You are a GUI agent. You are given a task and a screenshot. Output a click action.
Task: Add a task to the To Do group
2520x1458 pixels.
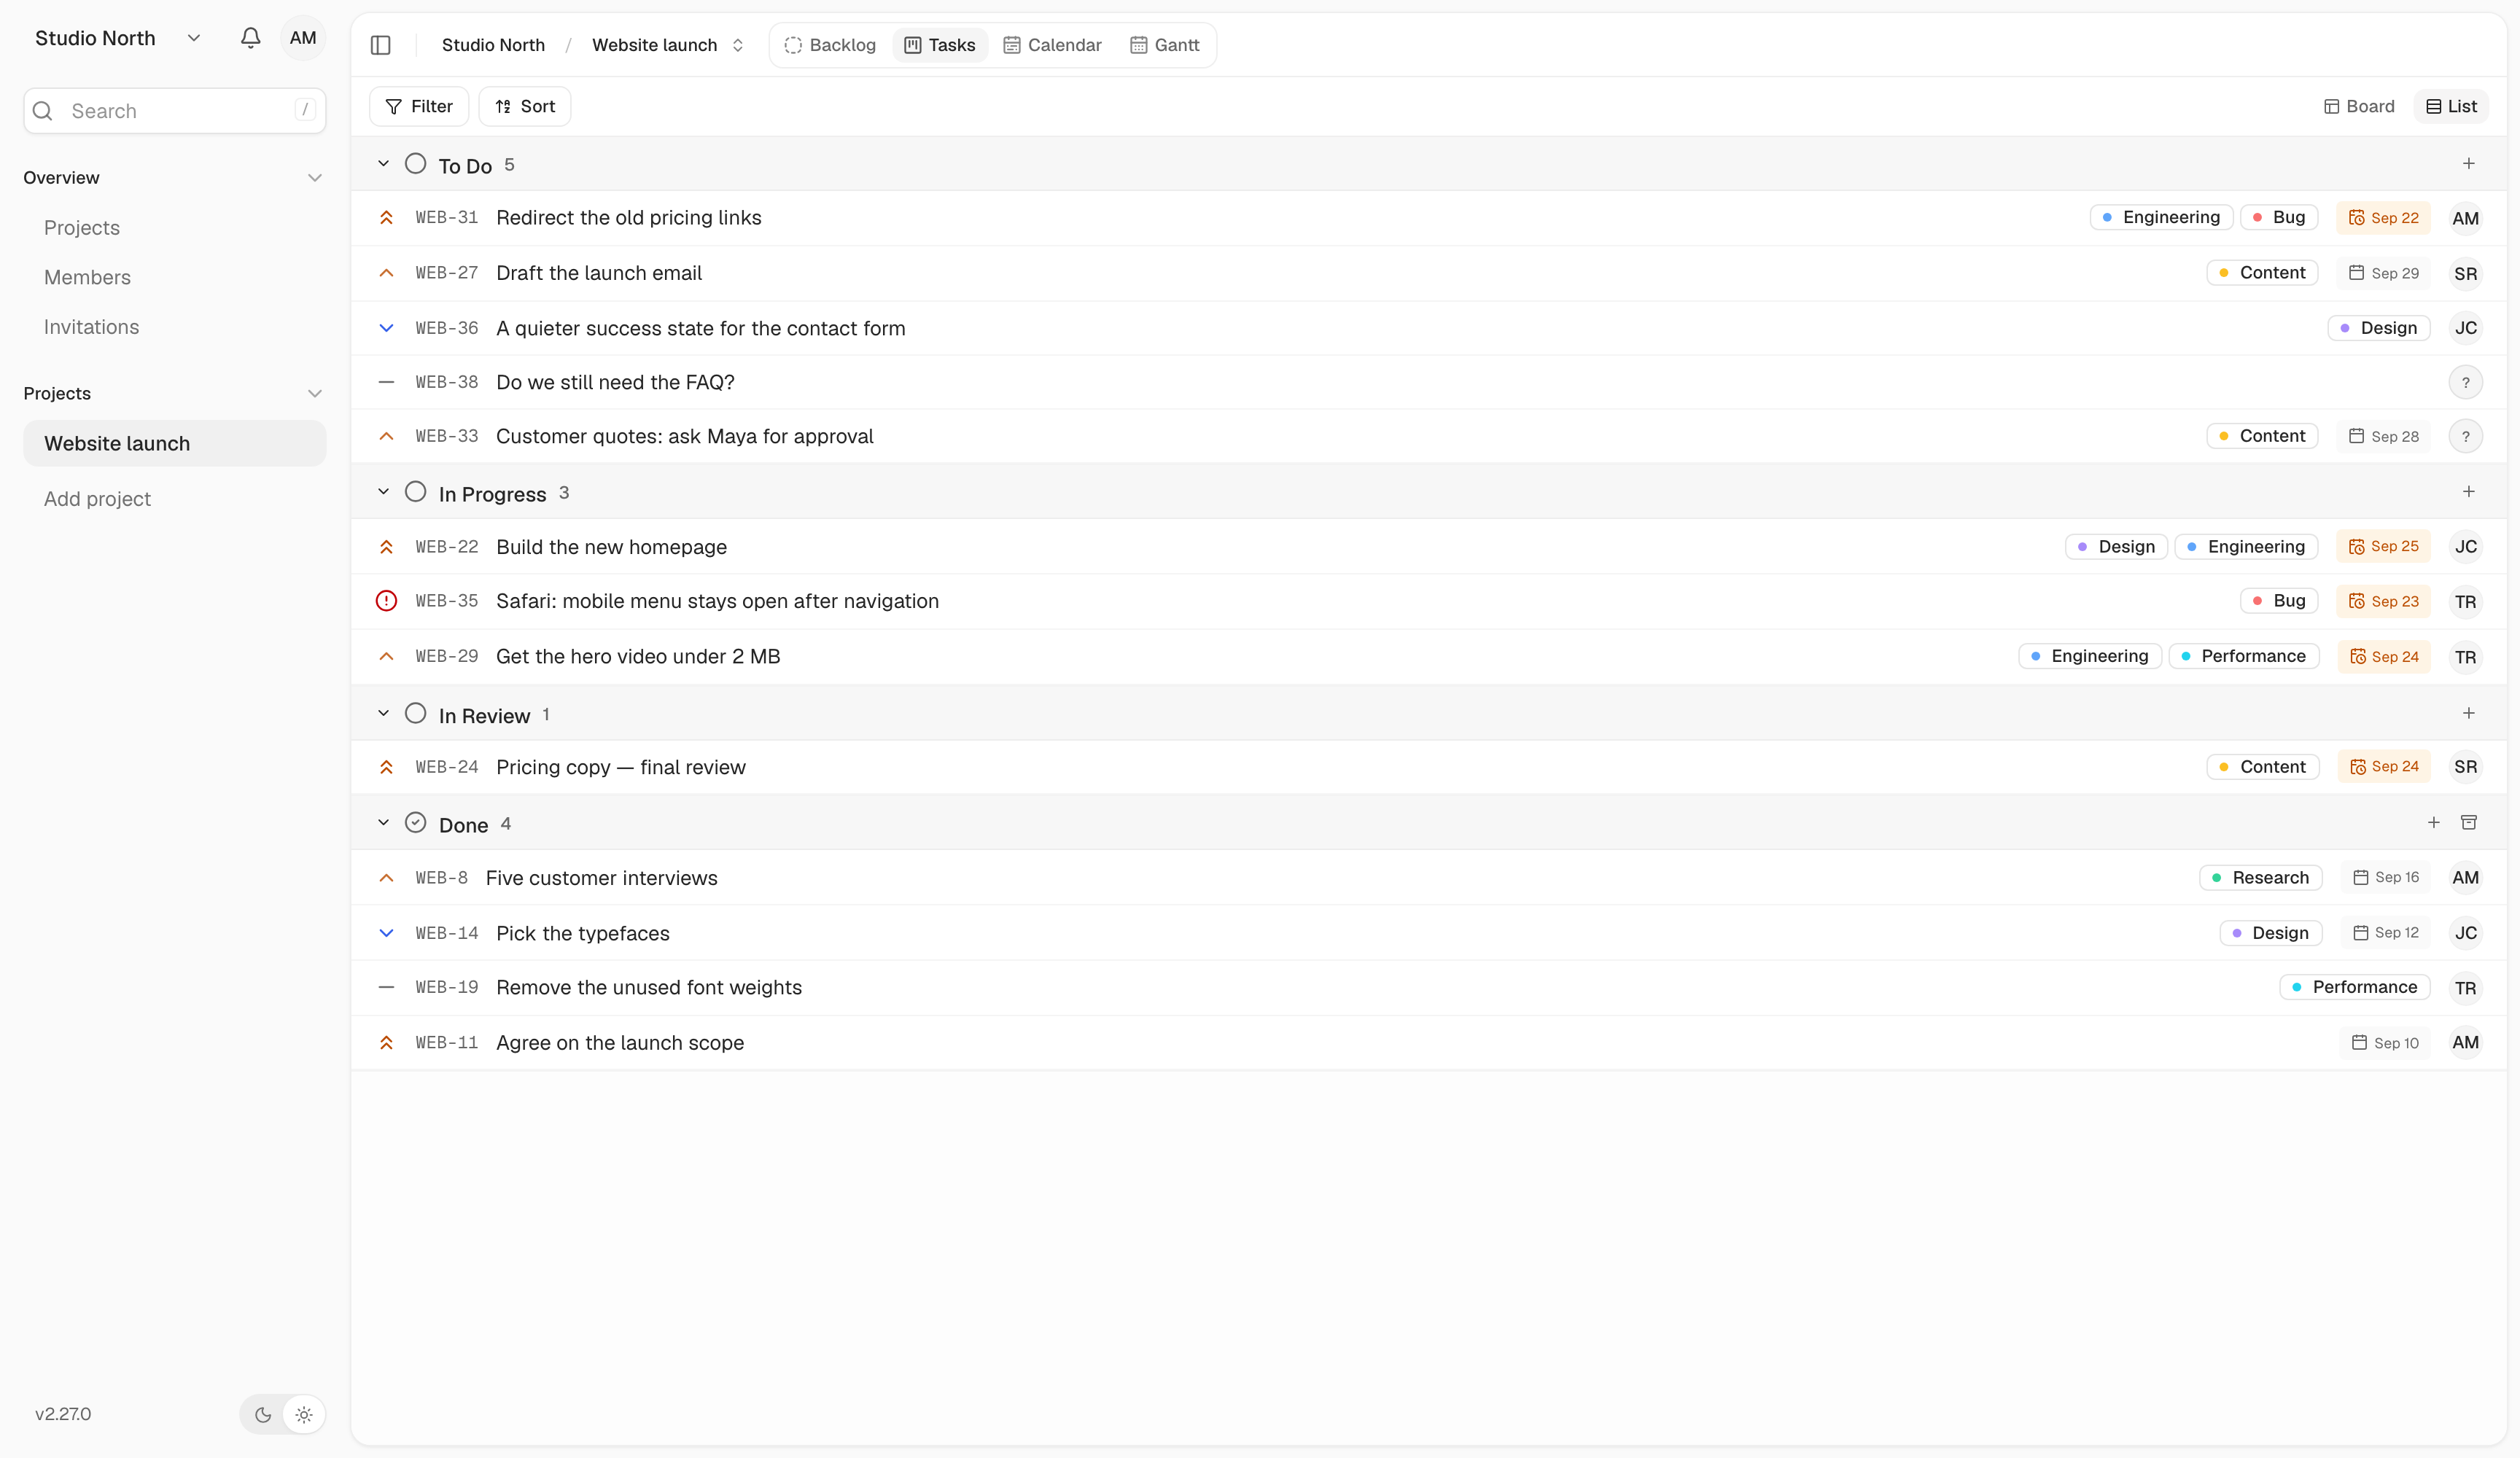point(2468,164)
